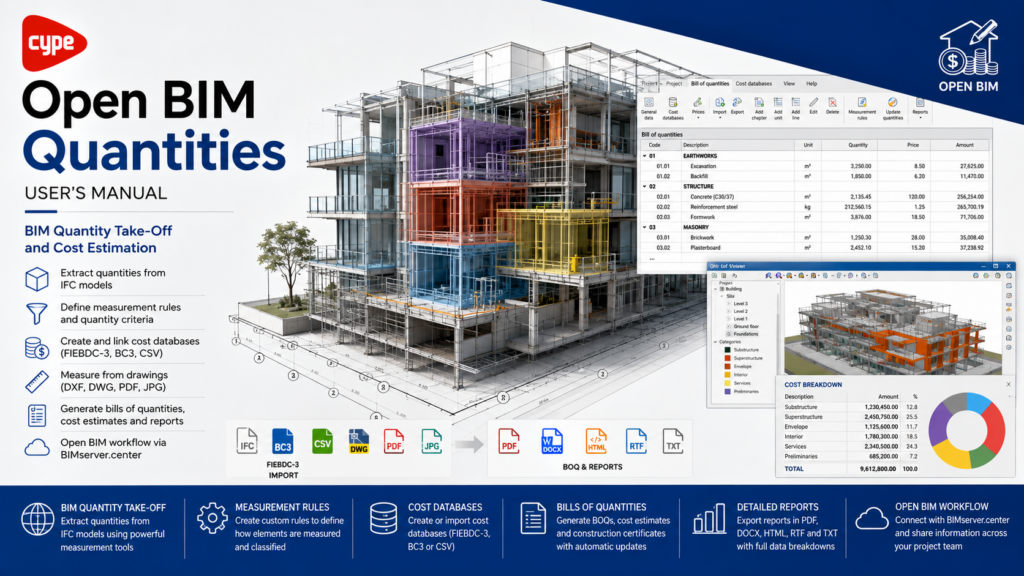Click the TXT report format icon
Viewport: 1024px width, 576px height.
[673, 441]
